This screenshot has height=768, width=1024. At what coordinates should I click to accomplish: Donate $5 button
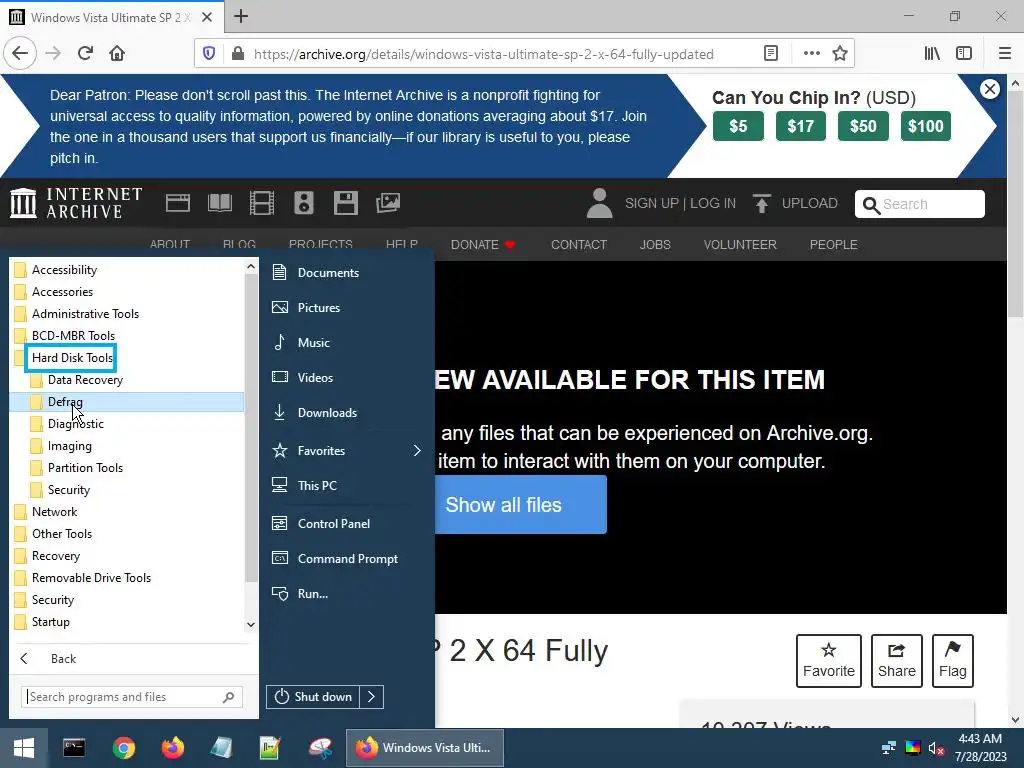pos(738,126)
